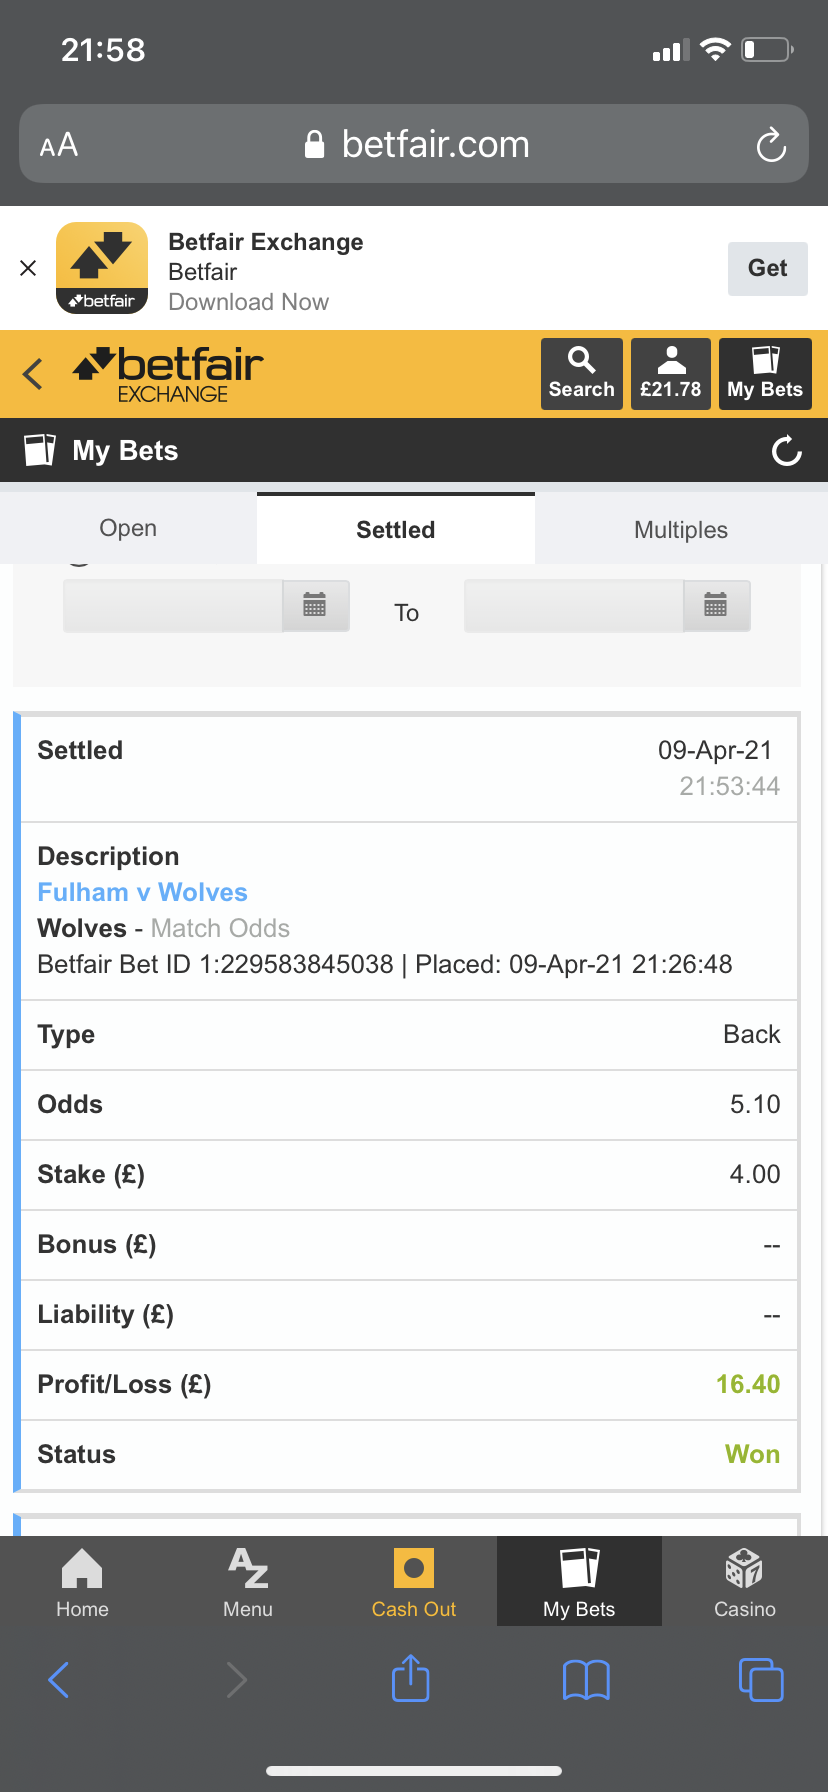Open the A-Z Menu
The width and height of the screenshot is (828, 1792).
(248, 1581)
